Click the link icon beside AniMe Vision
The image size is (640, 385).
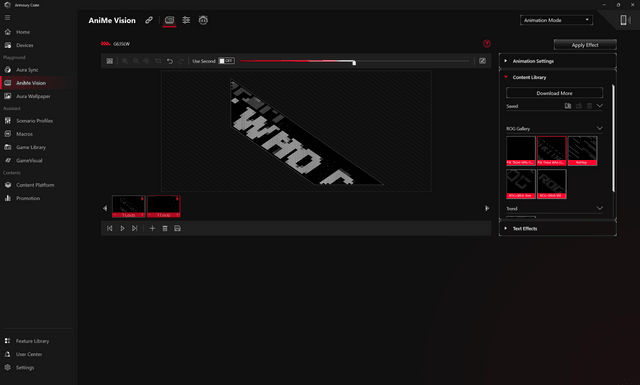[x=149, y=20]
